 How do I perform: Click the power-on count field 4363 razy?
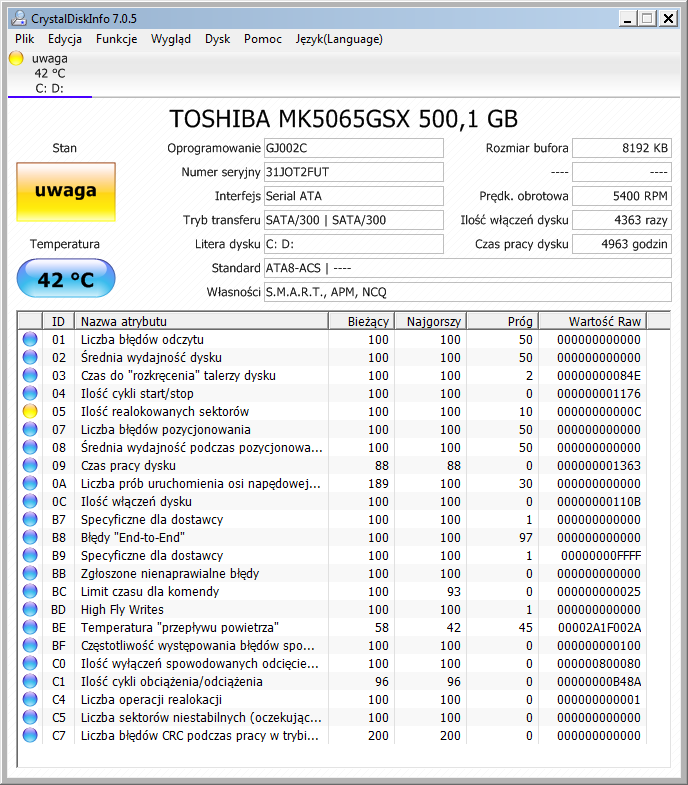622,220
